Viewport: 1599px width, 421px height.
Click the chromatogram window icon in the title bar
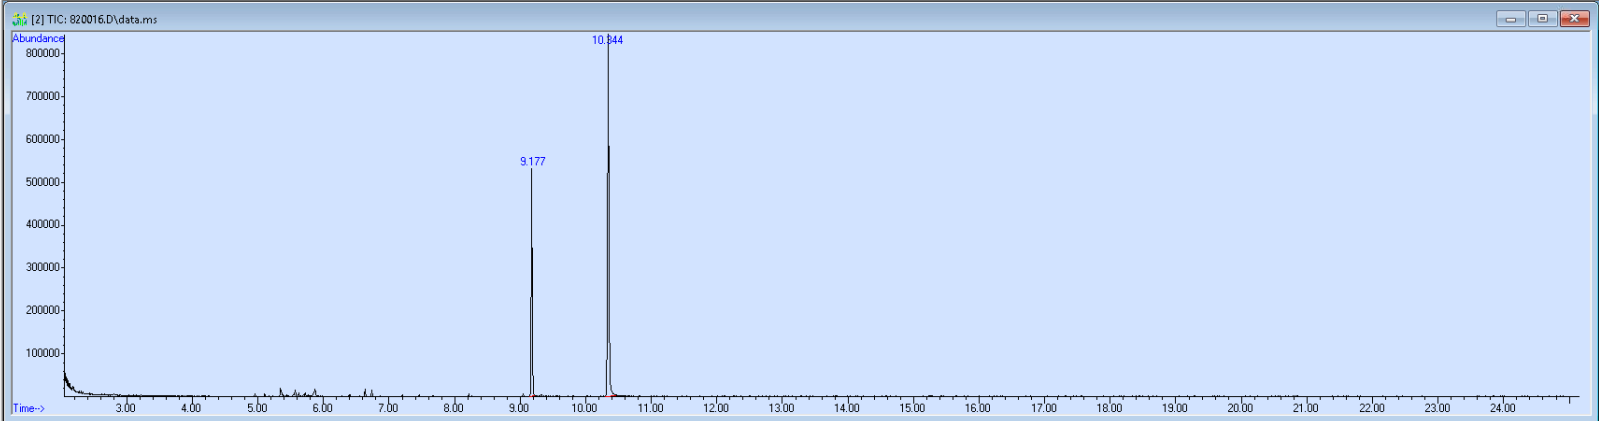19,19
